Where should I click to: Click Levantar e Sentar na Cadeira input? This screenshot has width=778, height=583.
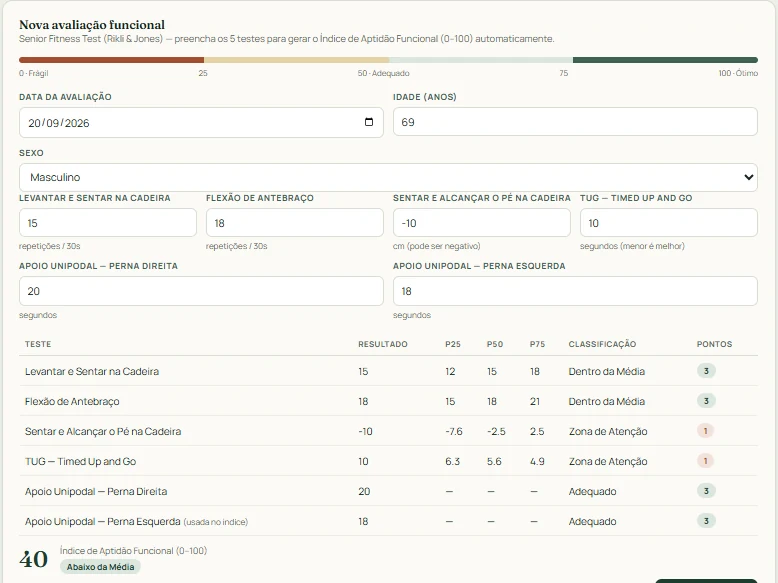[x=108, y=223]
